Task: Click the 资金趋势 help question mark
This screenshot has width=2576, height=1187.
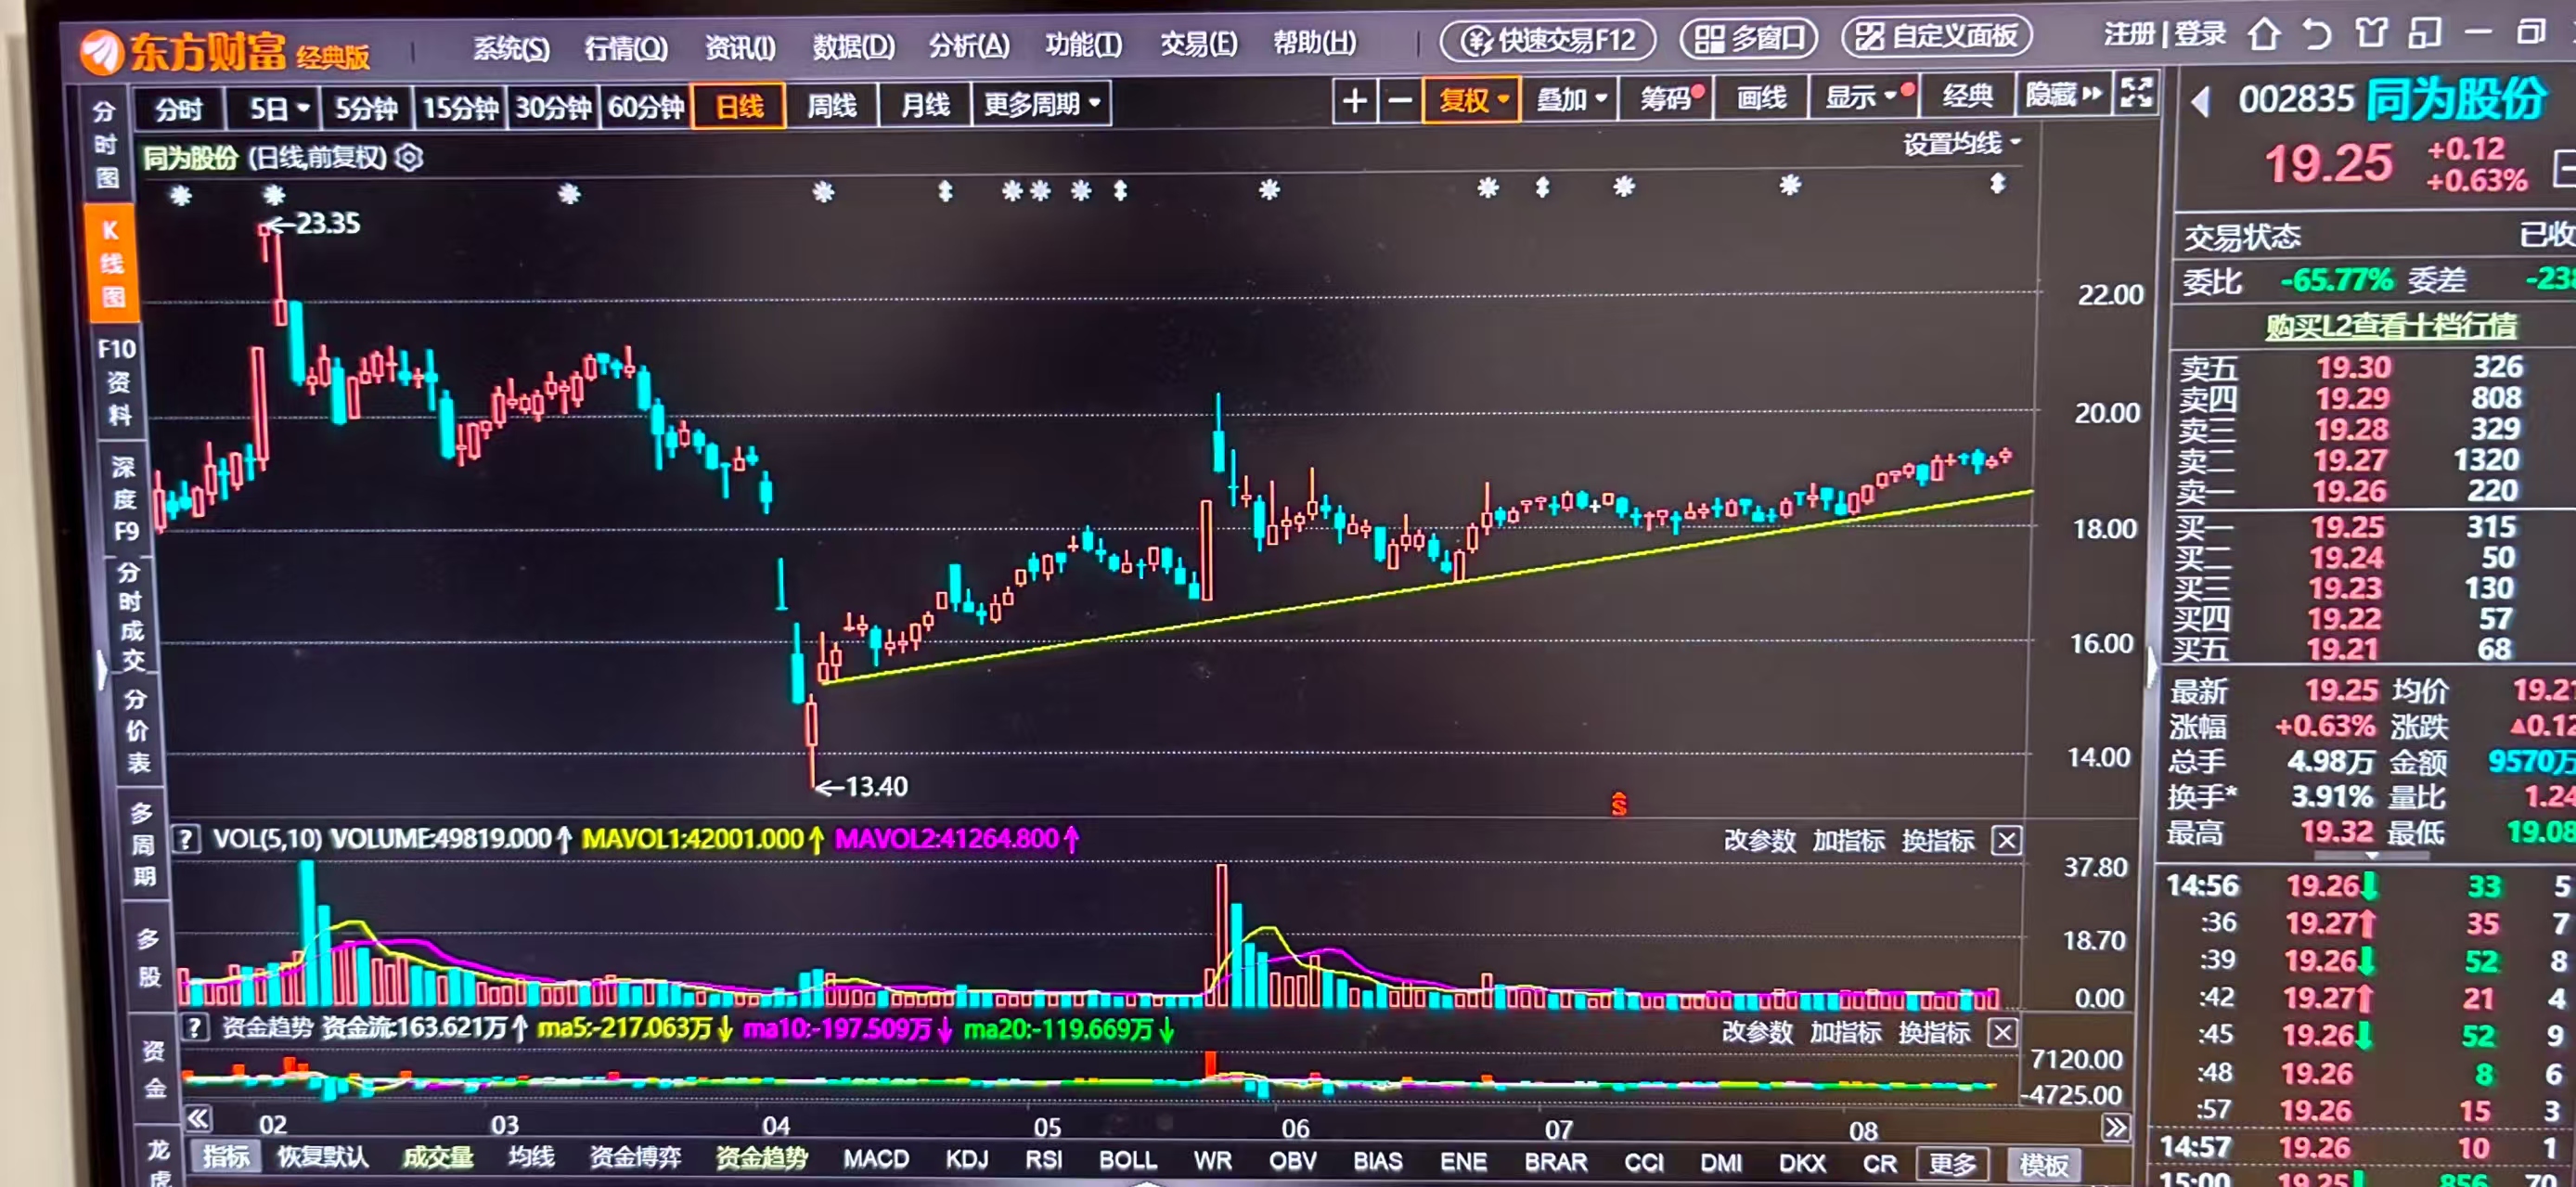Action: [x=194, y=1027]
